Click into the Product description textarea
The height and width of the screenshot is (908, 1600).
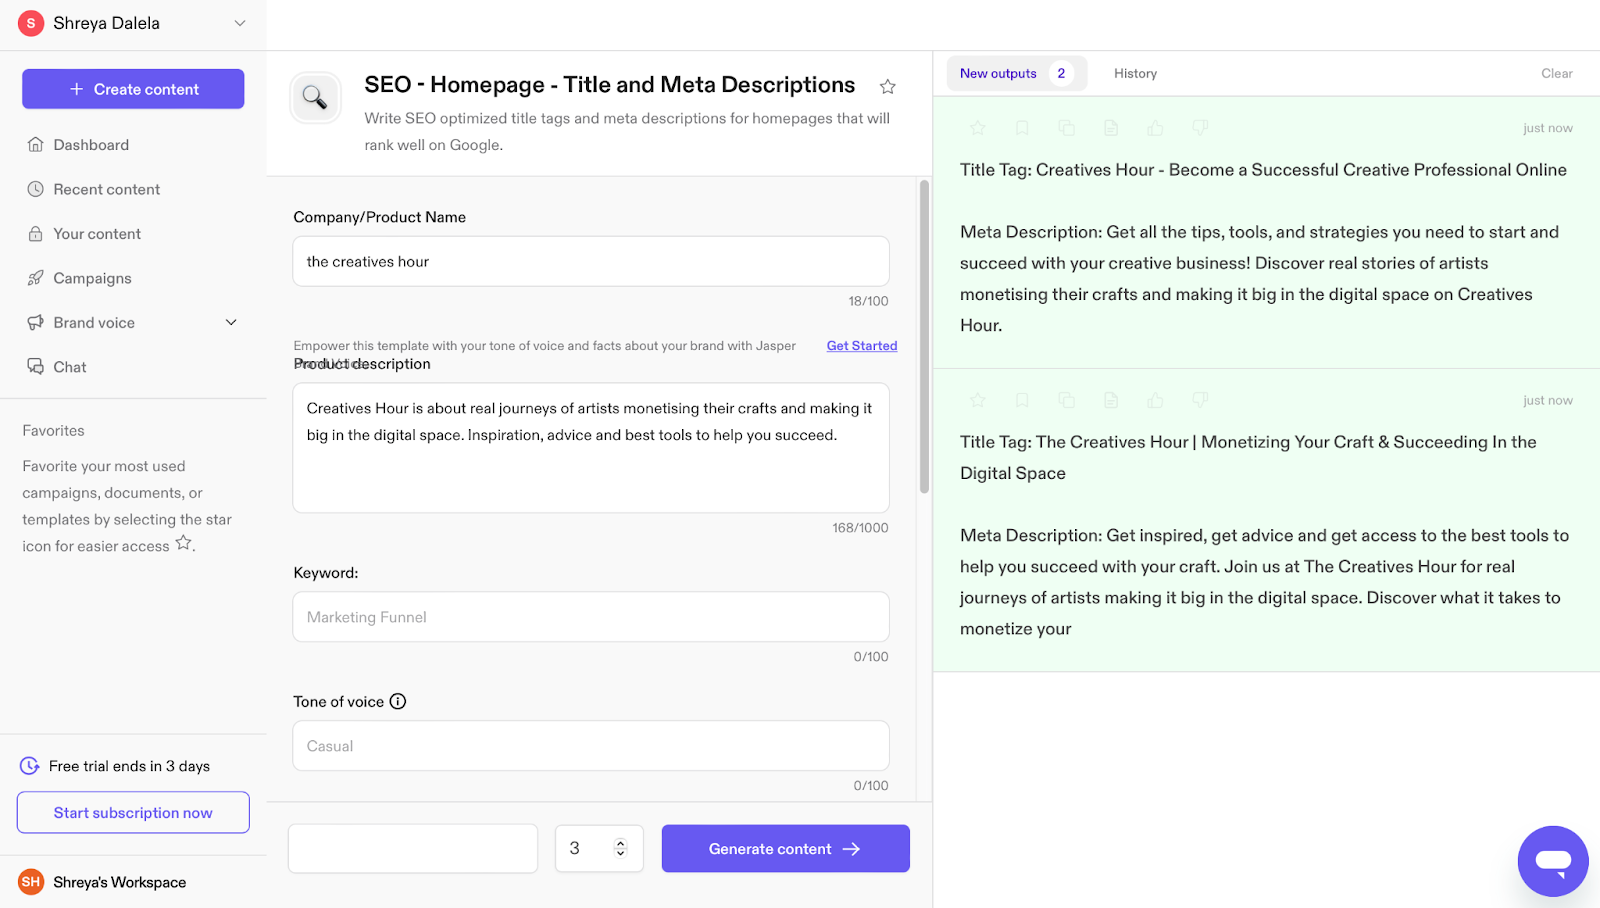pos(591,448)
